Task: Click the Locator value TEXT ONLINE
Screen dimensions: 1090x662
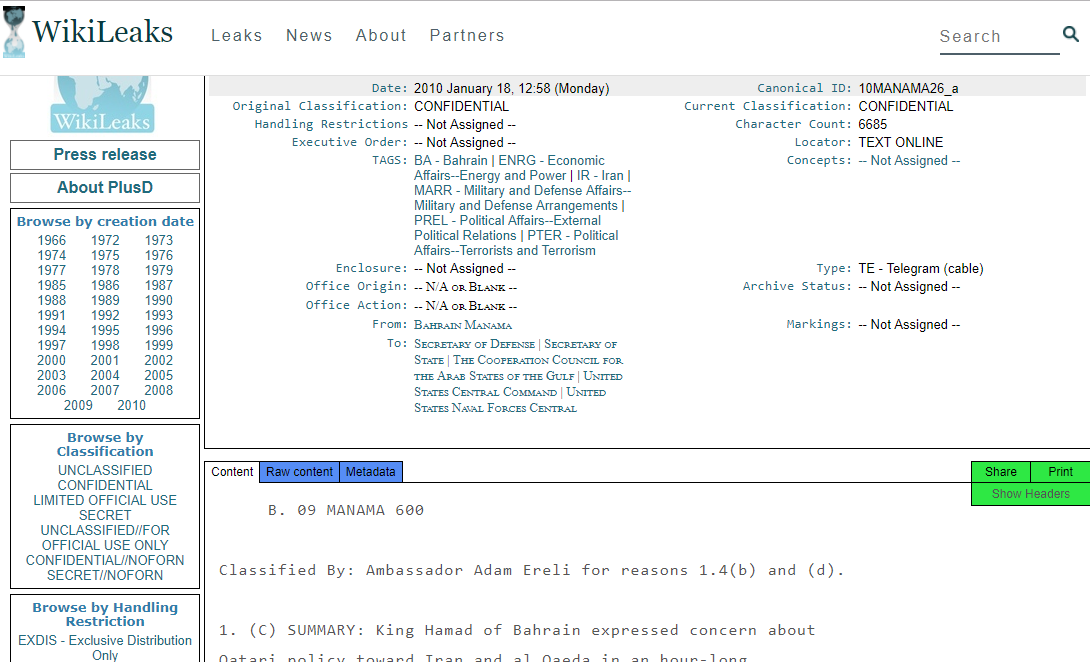Action: click(901, 143)
